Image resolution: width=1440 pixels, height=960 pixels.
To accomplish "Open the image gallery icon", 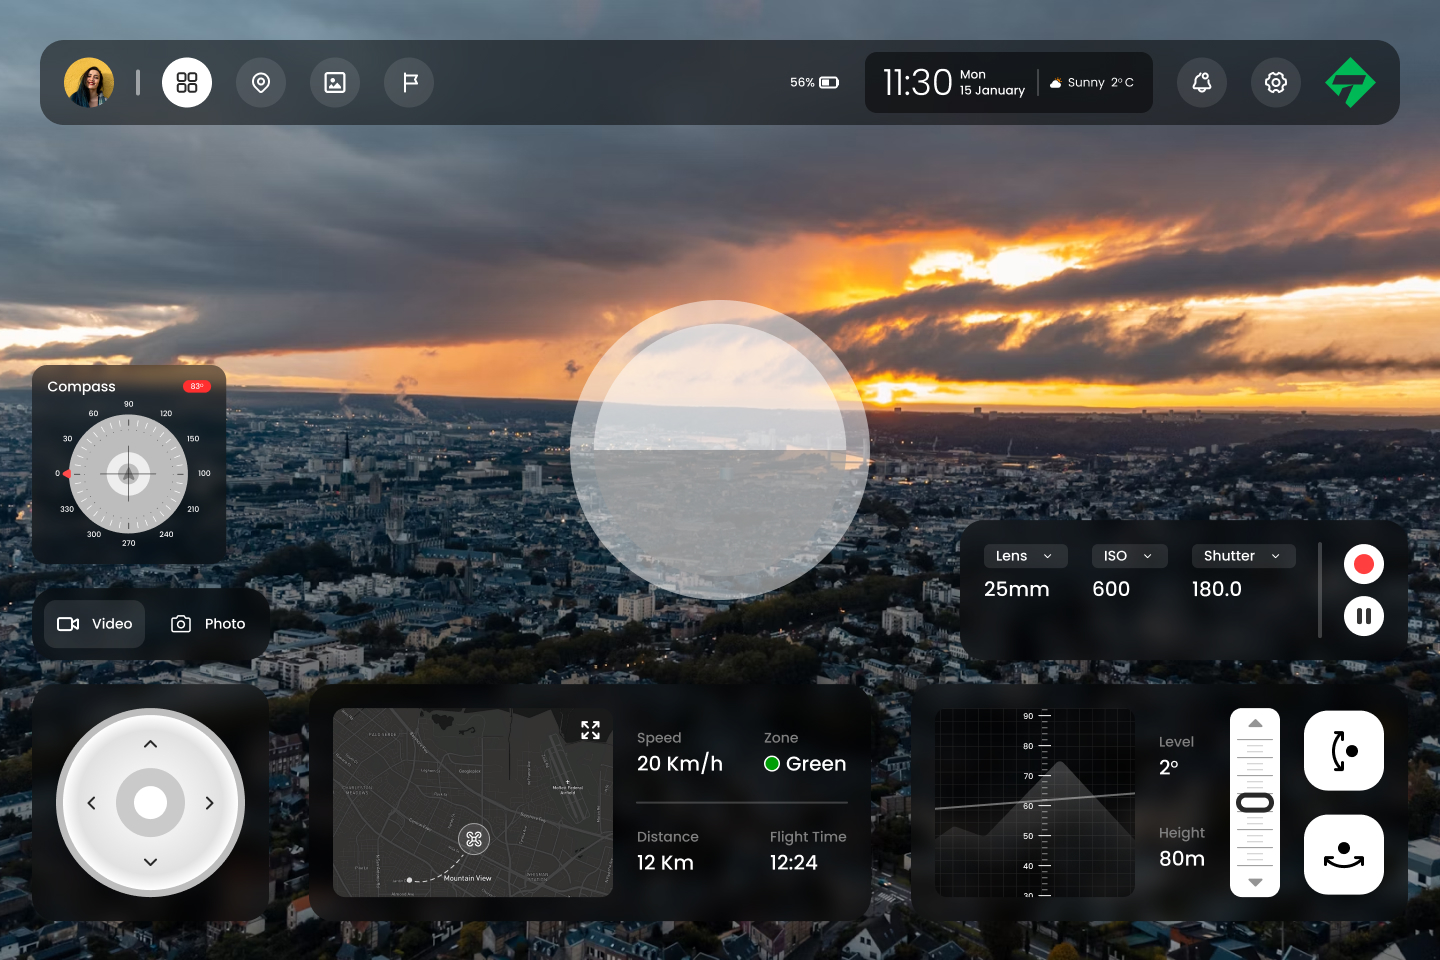I will click(x=335, y=82).
